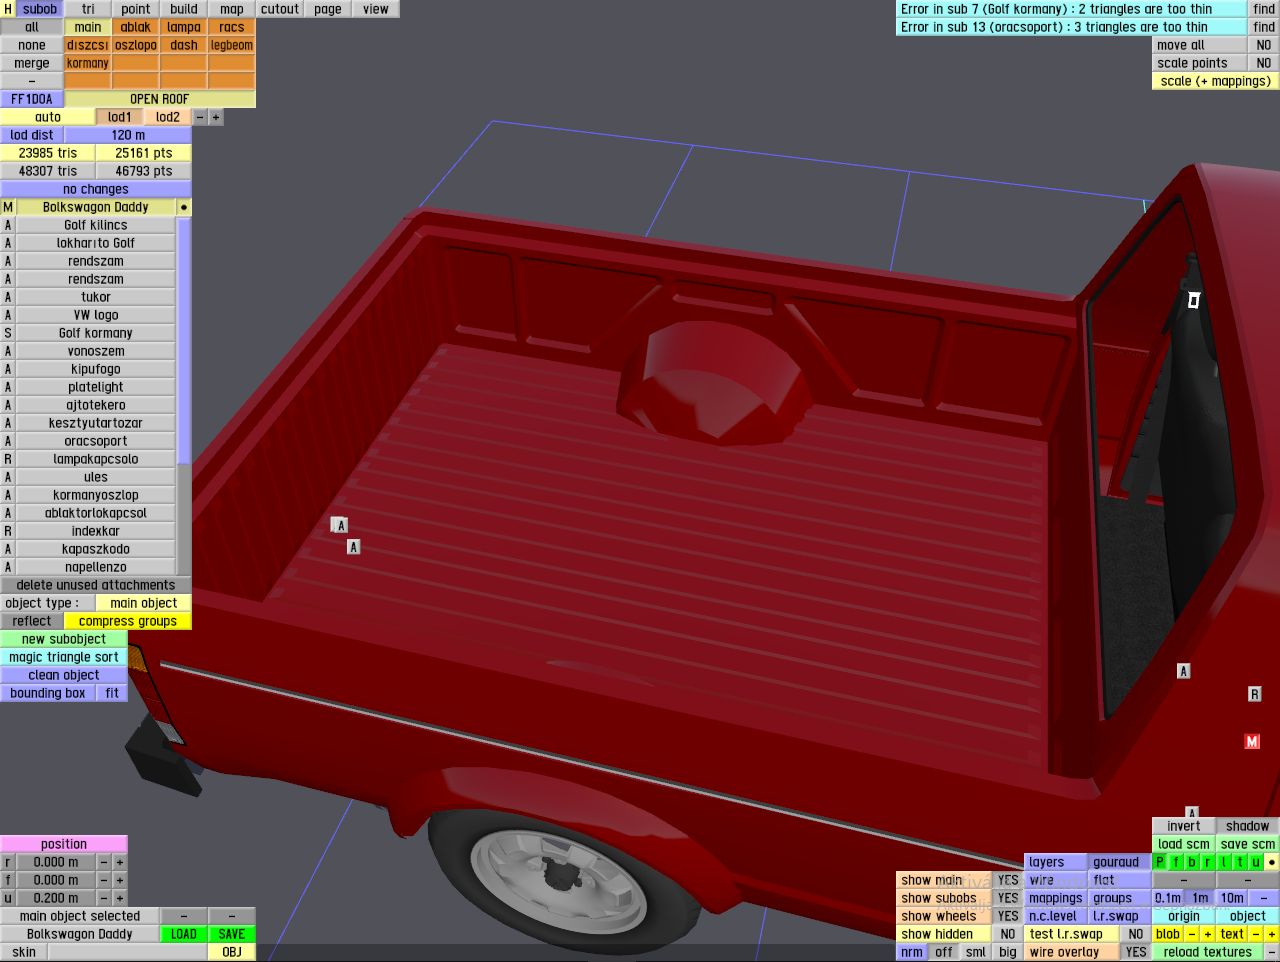Increase position r value with plus

click(x=120, y=862)
